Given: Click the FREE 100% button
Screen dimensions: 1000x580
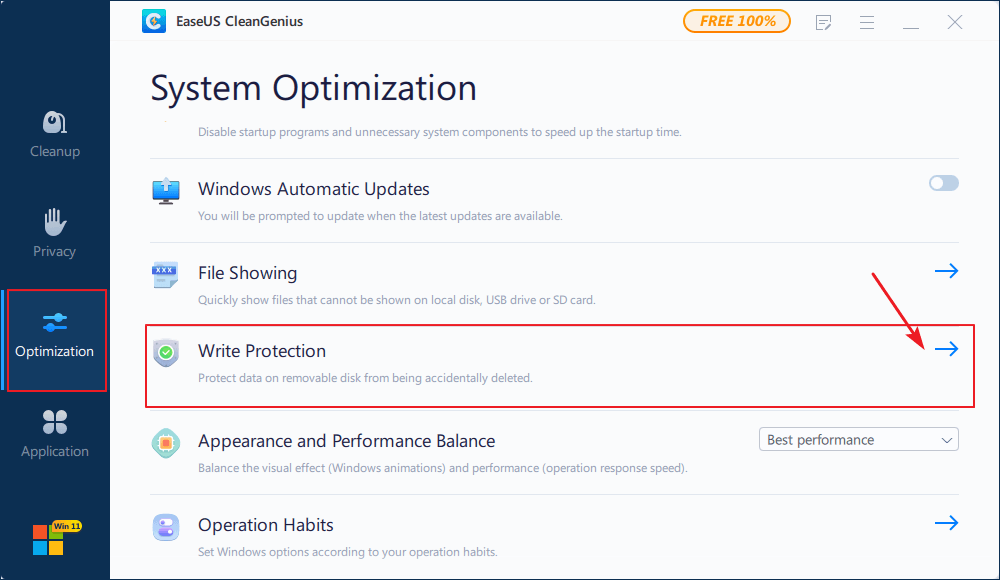Looking at the screenshot, I should coord(737,20).
